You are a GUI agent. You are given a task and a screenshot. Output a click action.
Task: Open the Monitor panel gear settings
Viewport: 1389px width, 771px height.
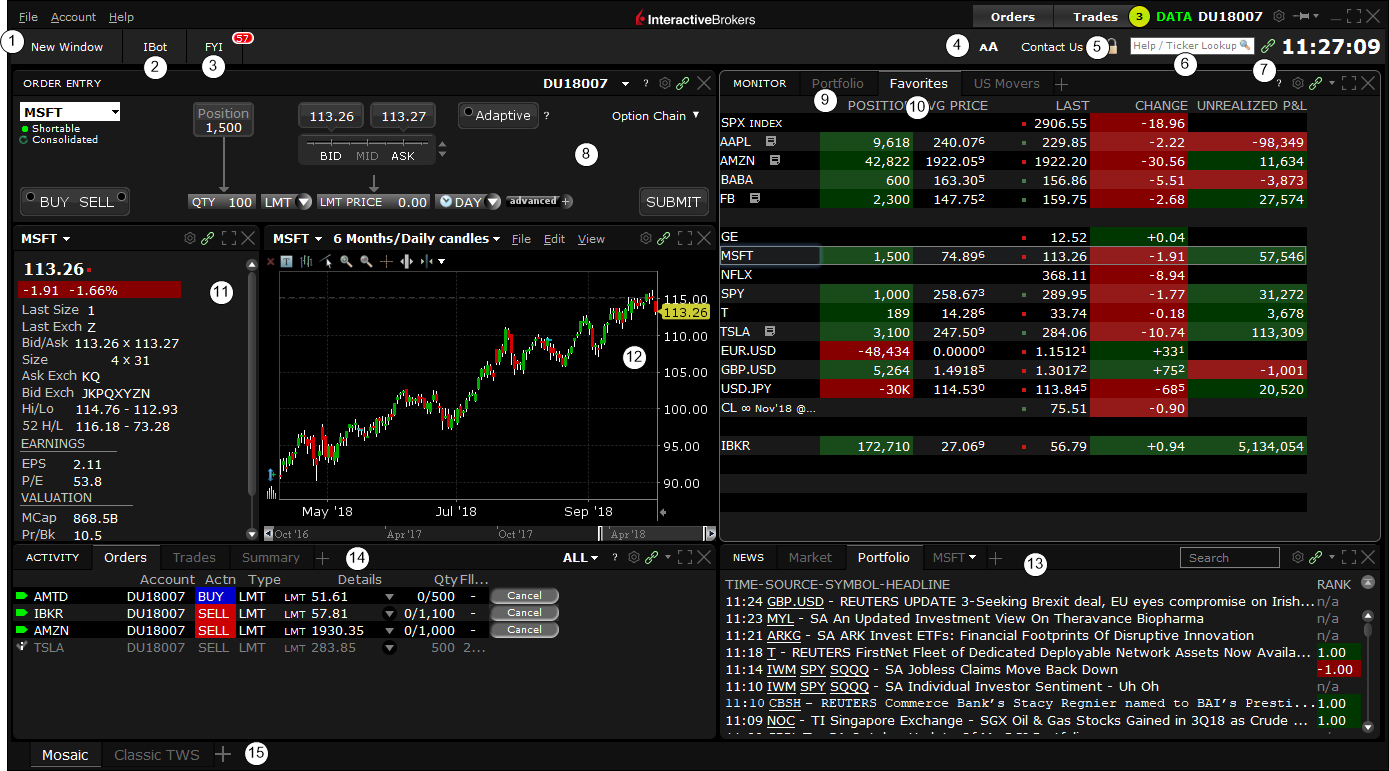(1298, 84)
